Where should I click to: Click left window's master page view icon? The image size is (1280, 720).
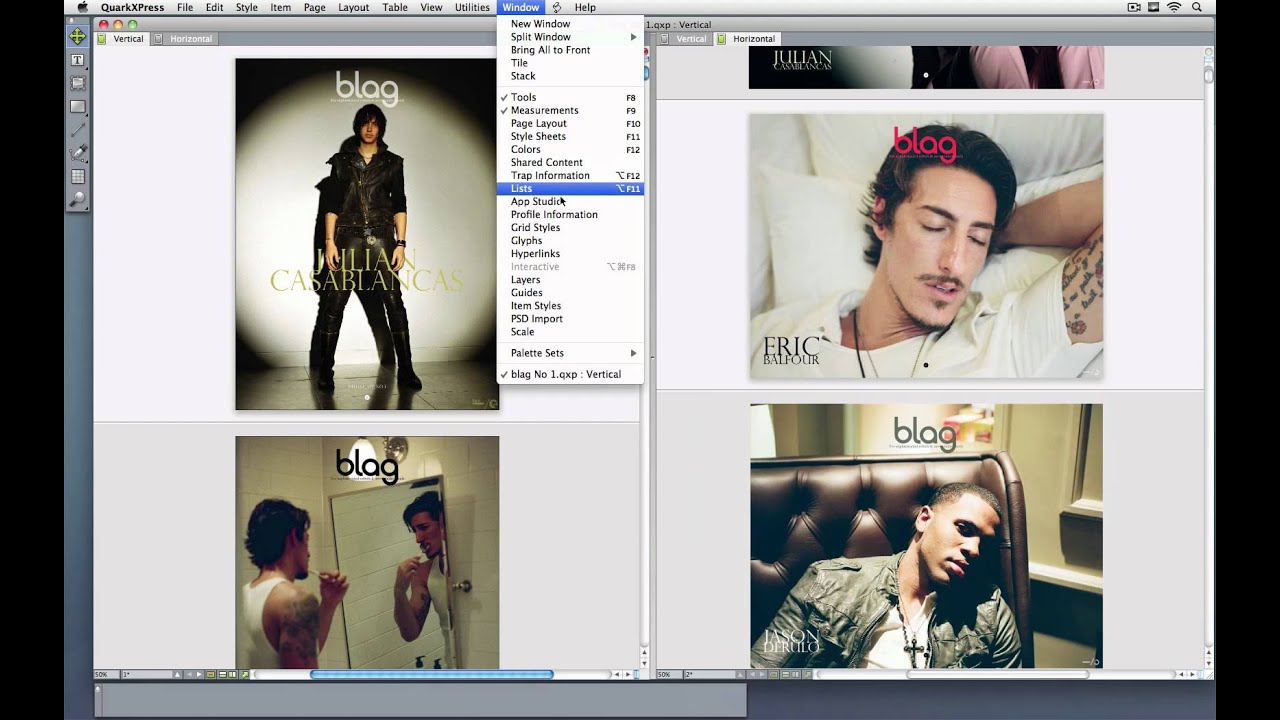[210, 674]
